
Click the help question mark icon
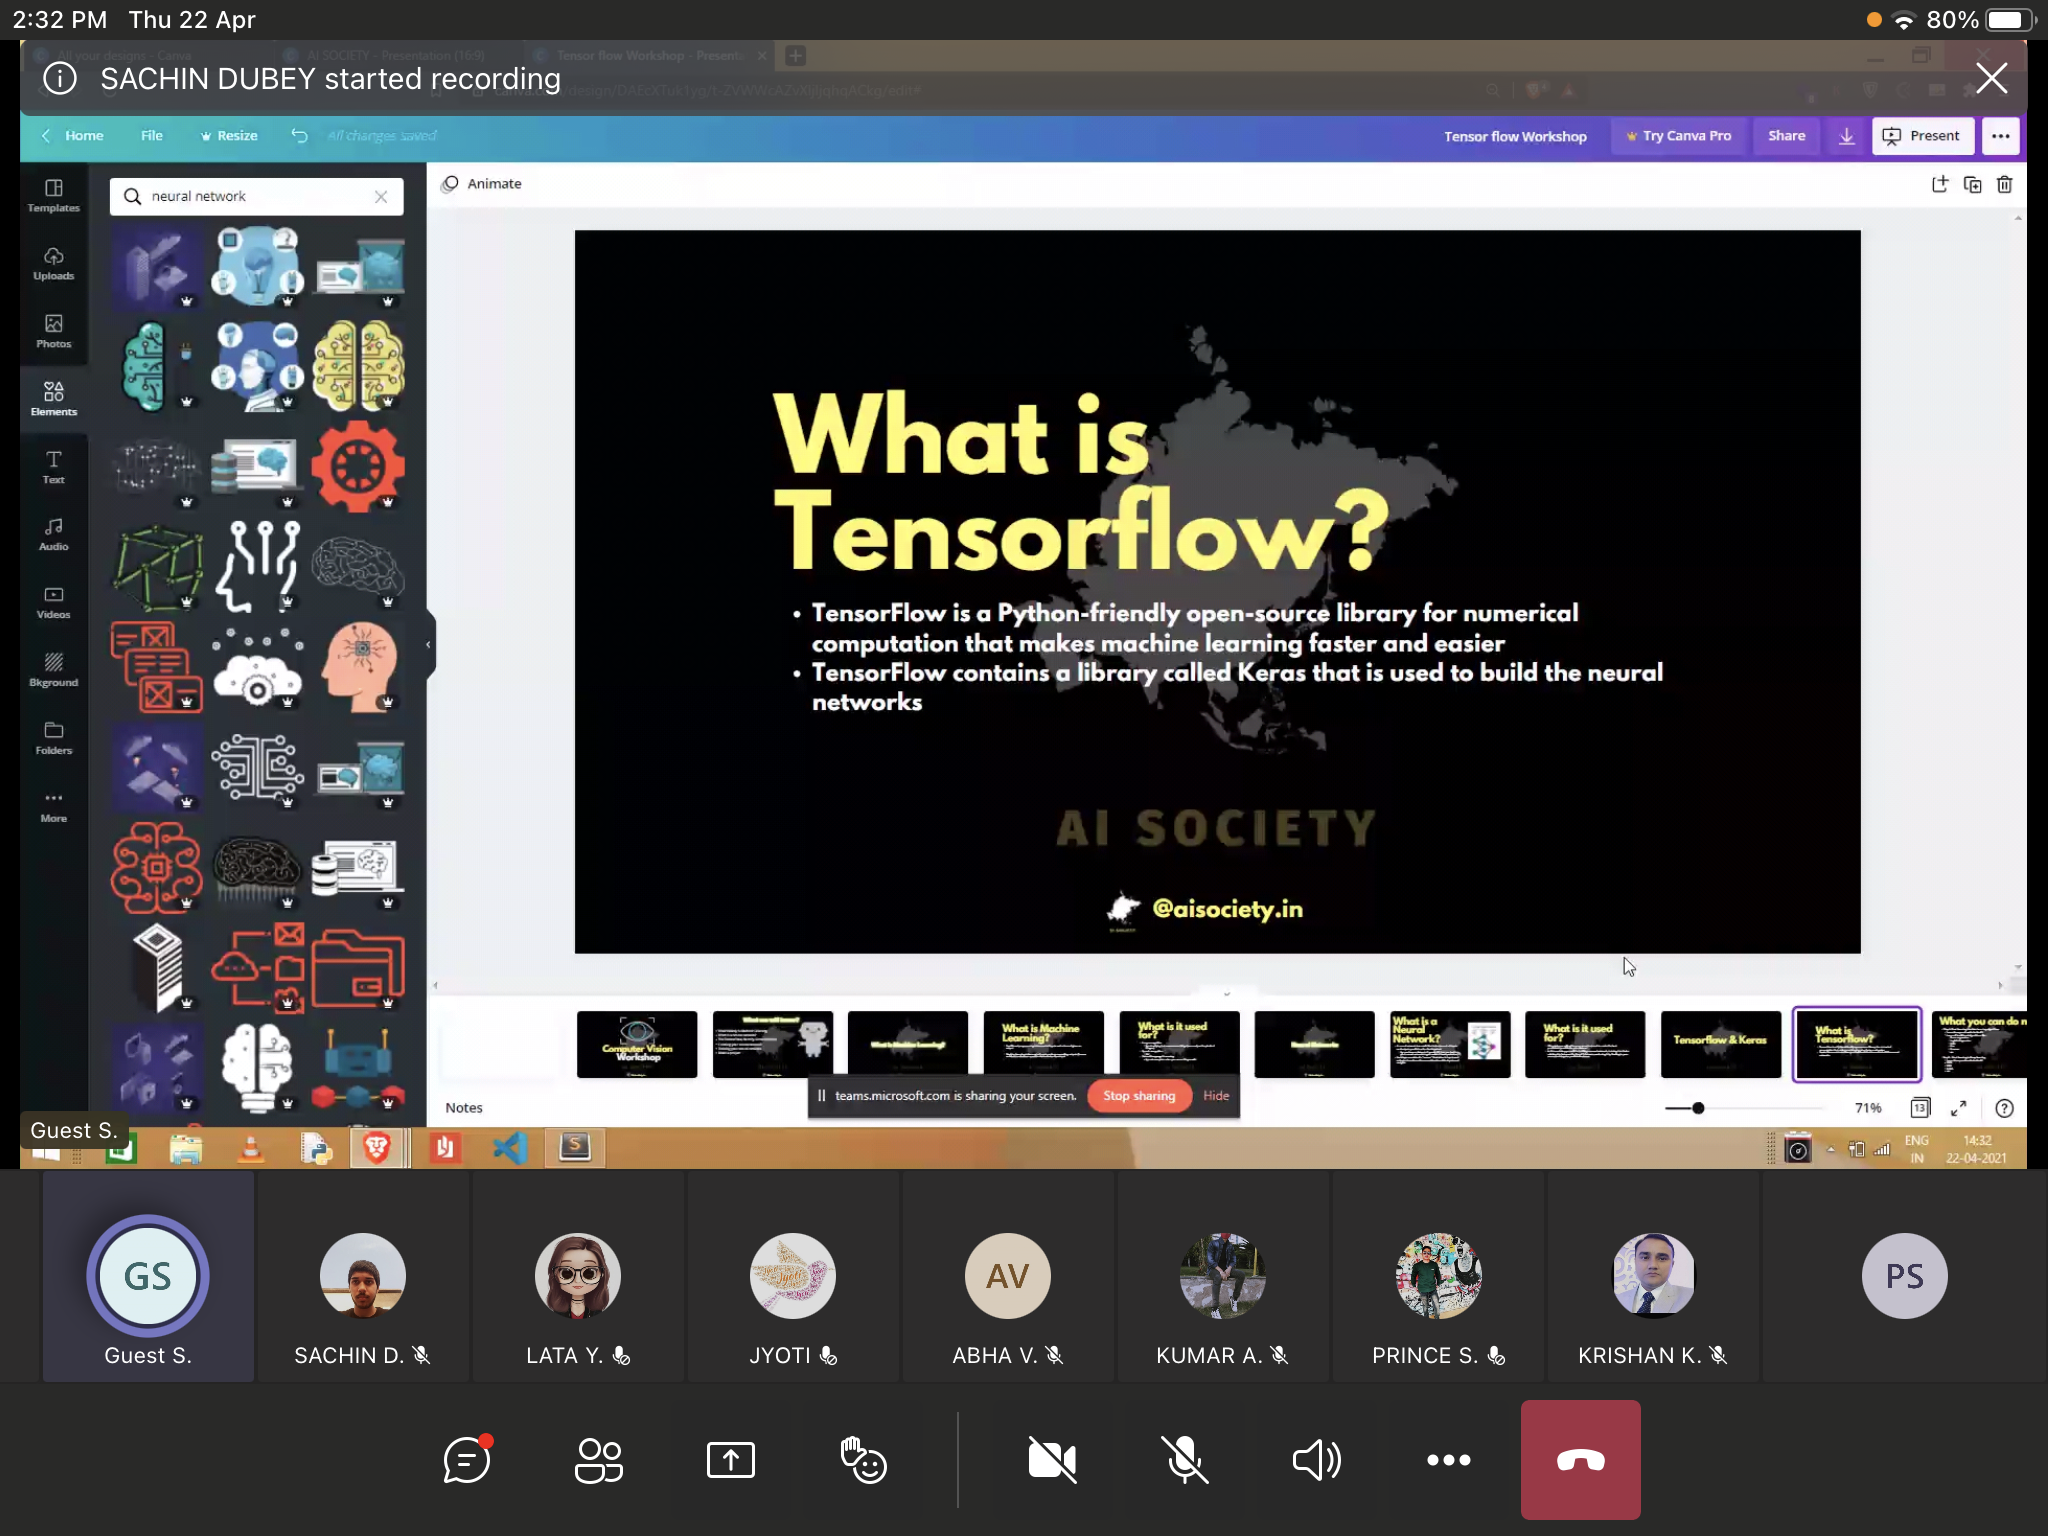point(2004,1108)
